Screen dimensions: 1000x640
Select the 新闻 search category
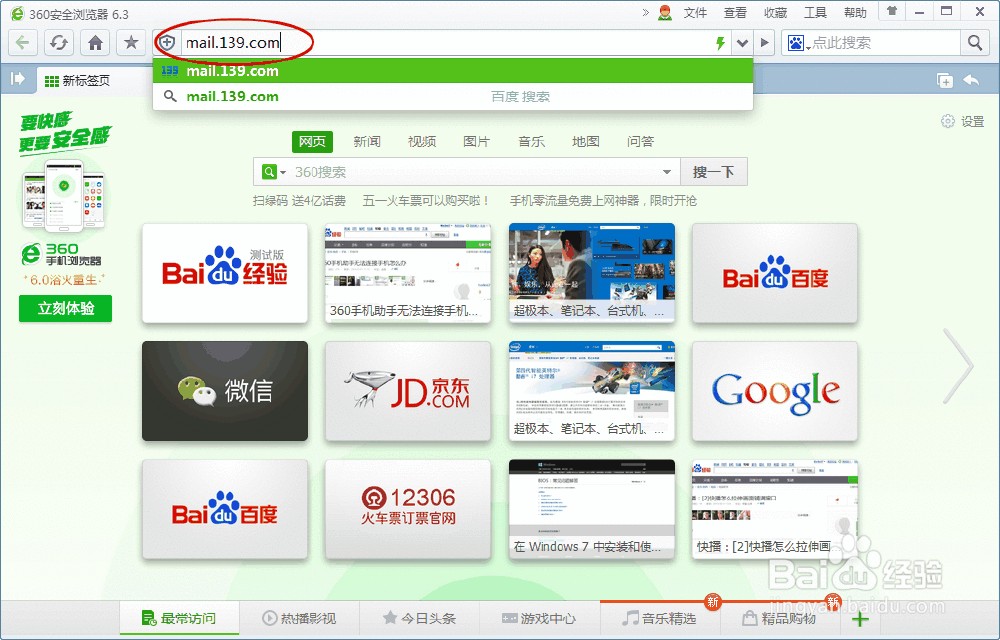coord(367,142)
